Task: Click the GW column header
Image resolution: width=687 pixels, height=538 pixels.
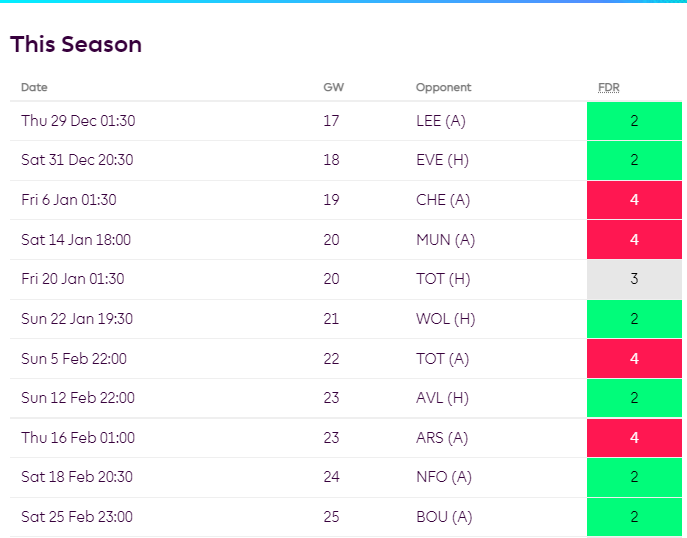Action: [x=333, y=88]
